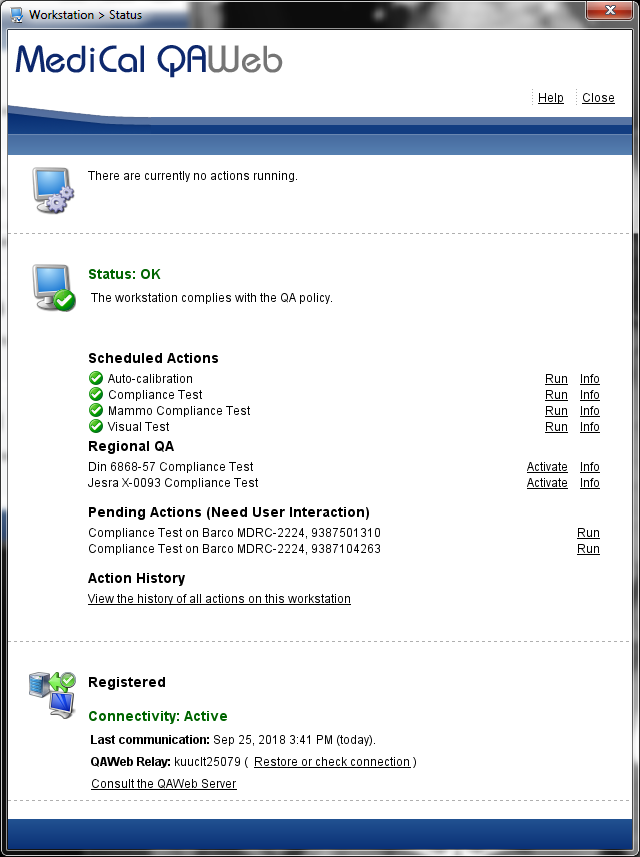Run the Visual Test
The height and width of the screenshot is (857, 640).
(x=556, y=426)
